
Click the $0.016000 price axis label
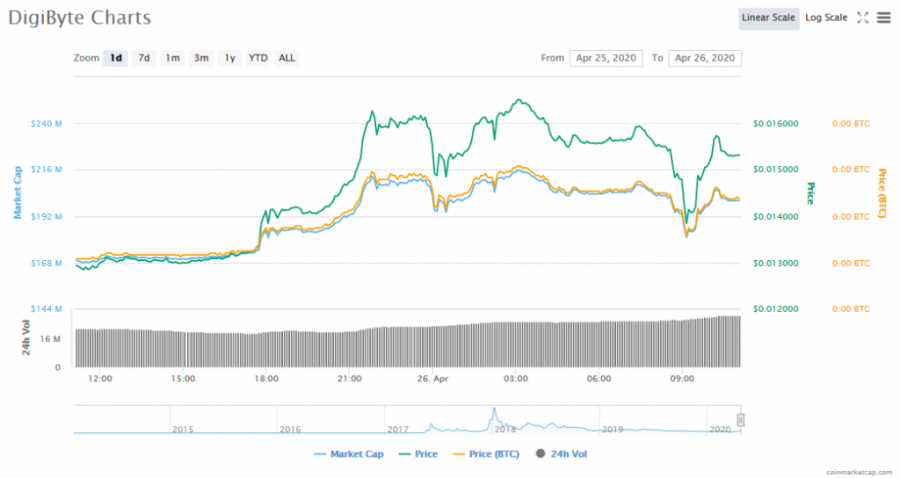tap(775, 123)
